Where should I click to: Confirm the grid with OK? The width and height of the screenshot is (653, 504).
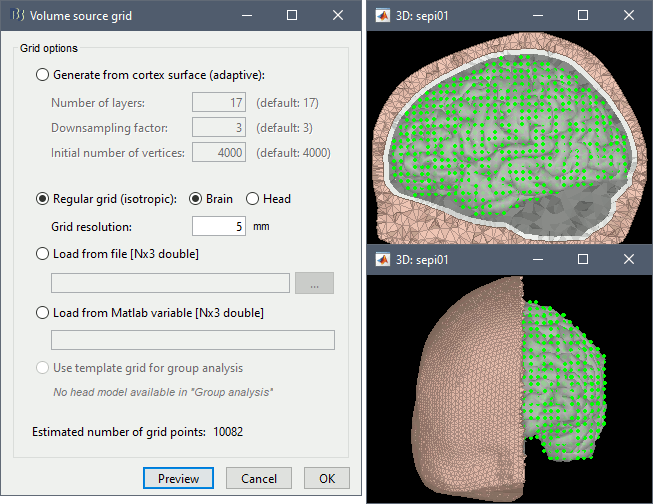[x=327, y=478]
